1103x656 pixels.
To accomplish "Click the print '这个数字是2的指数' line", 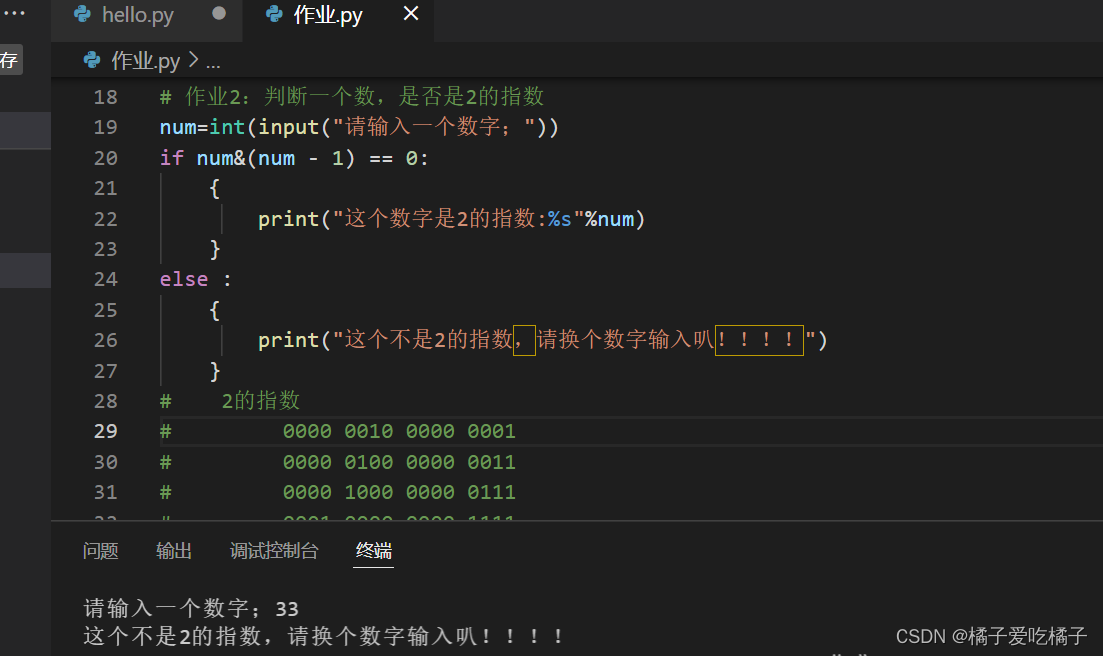I will [x=451, y=219].
